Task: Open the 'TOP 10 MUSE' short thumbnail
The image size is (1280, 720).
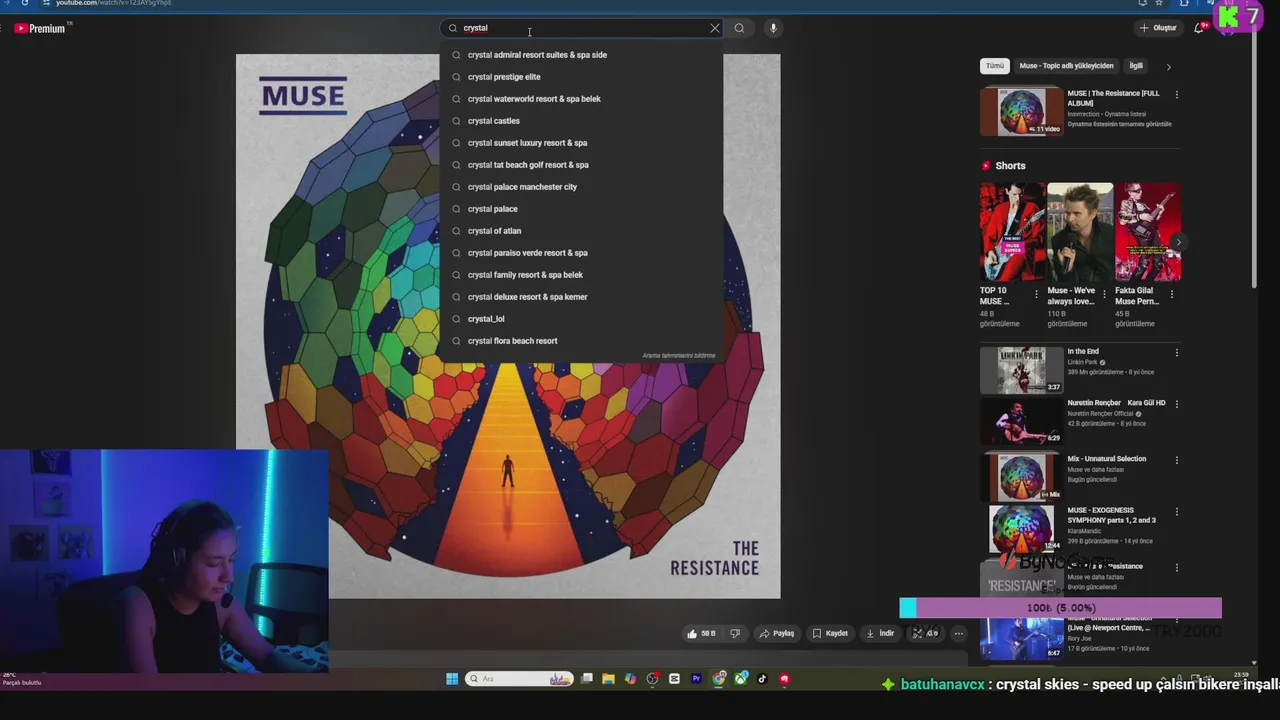Action: (x=1012, y=232)
